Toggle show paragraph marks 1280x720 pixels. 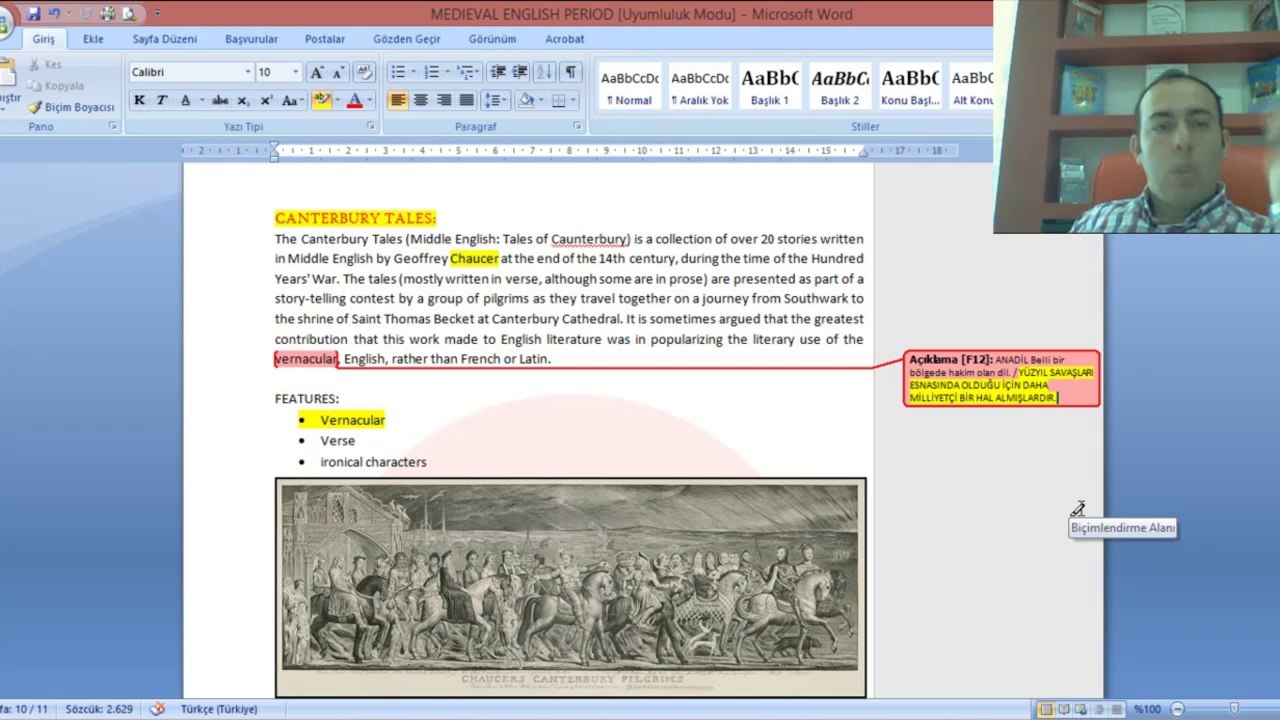[x=570, y=72]
